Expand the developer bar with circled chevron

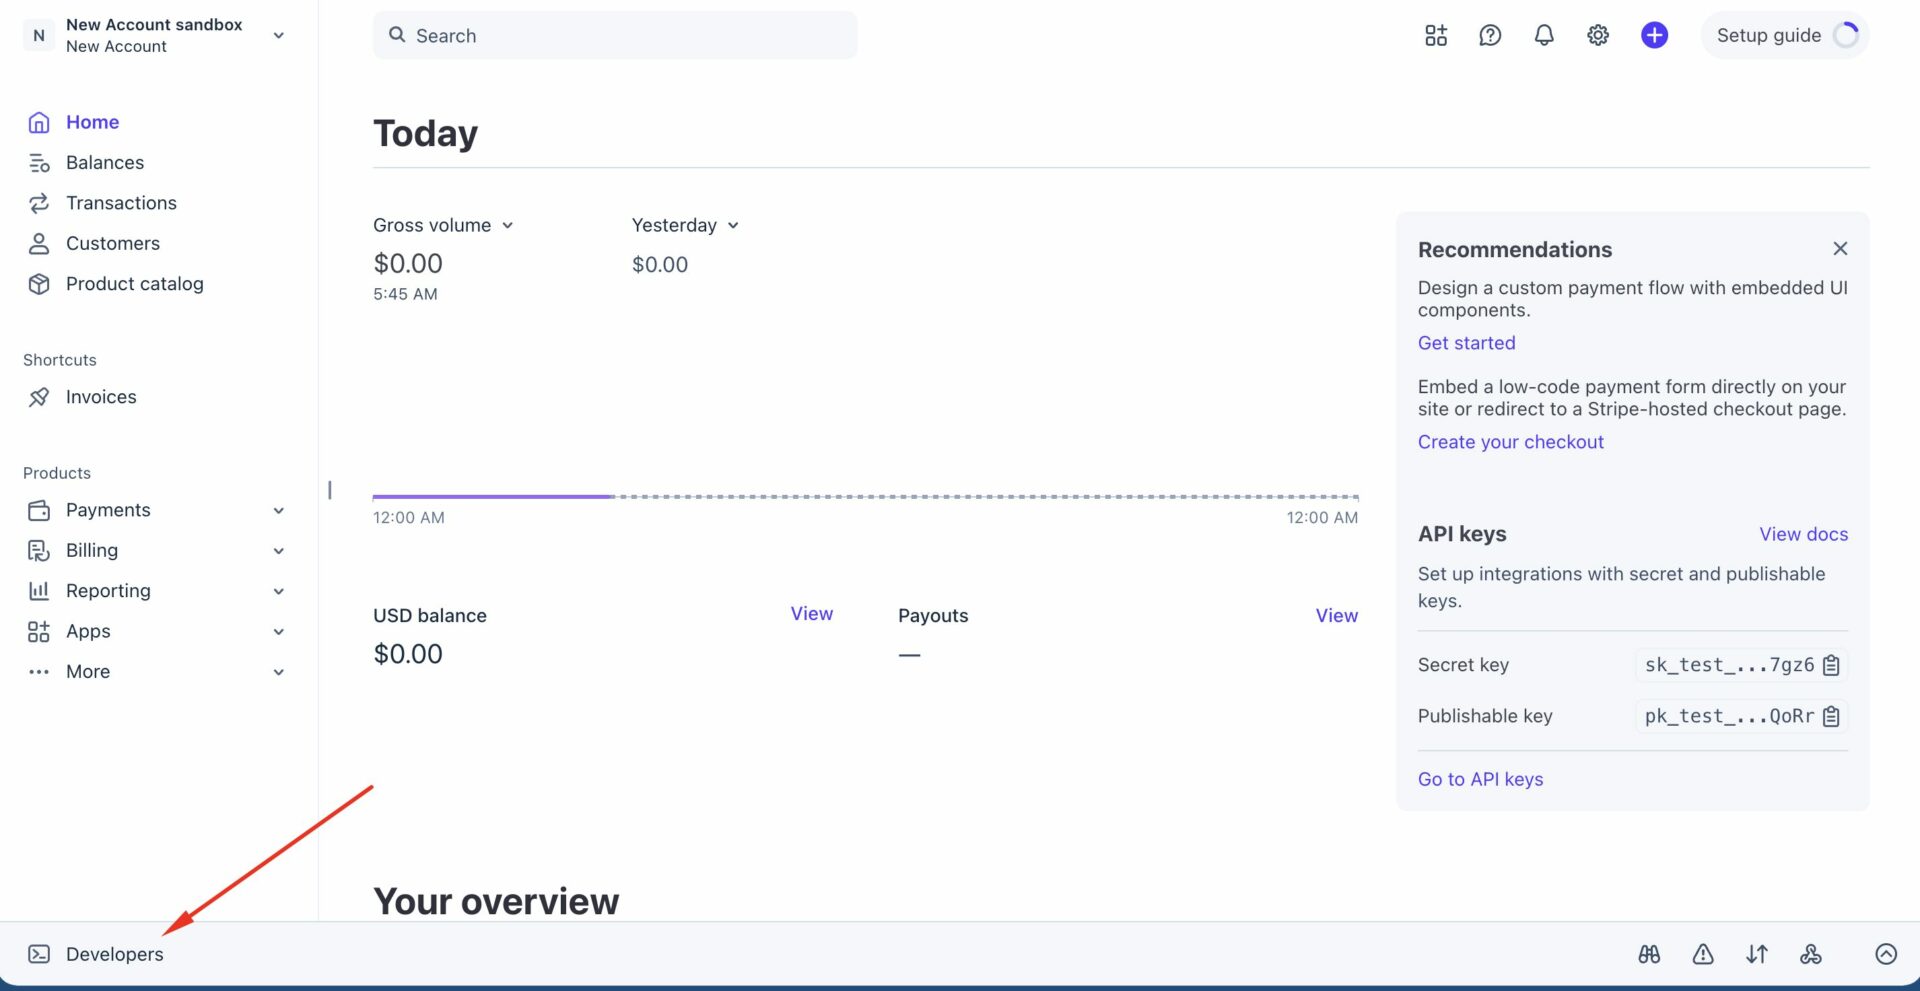(1886, 954)
